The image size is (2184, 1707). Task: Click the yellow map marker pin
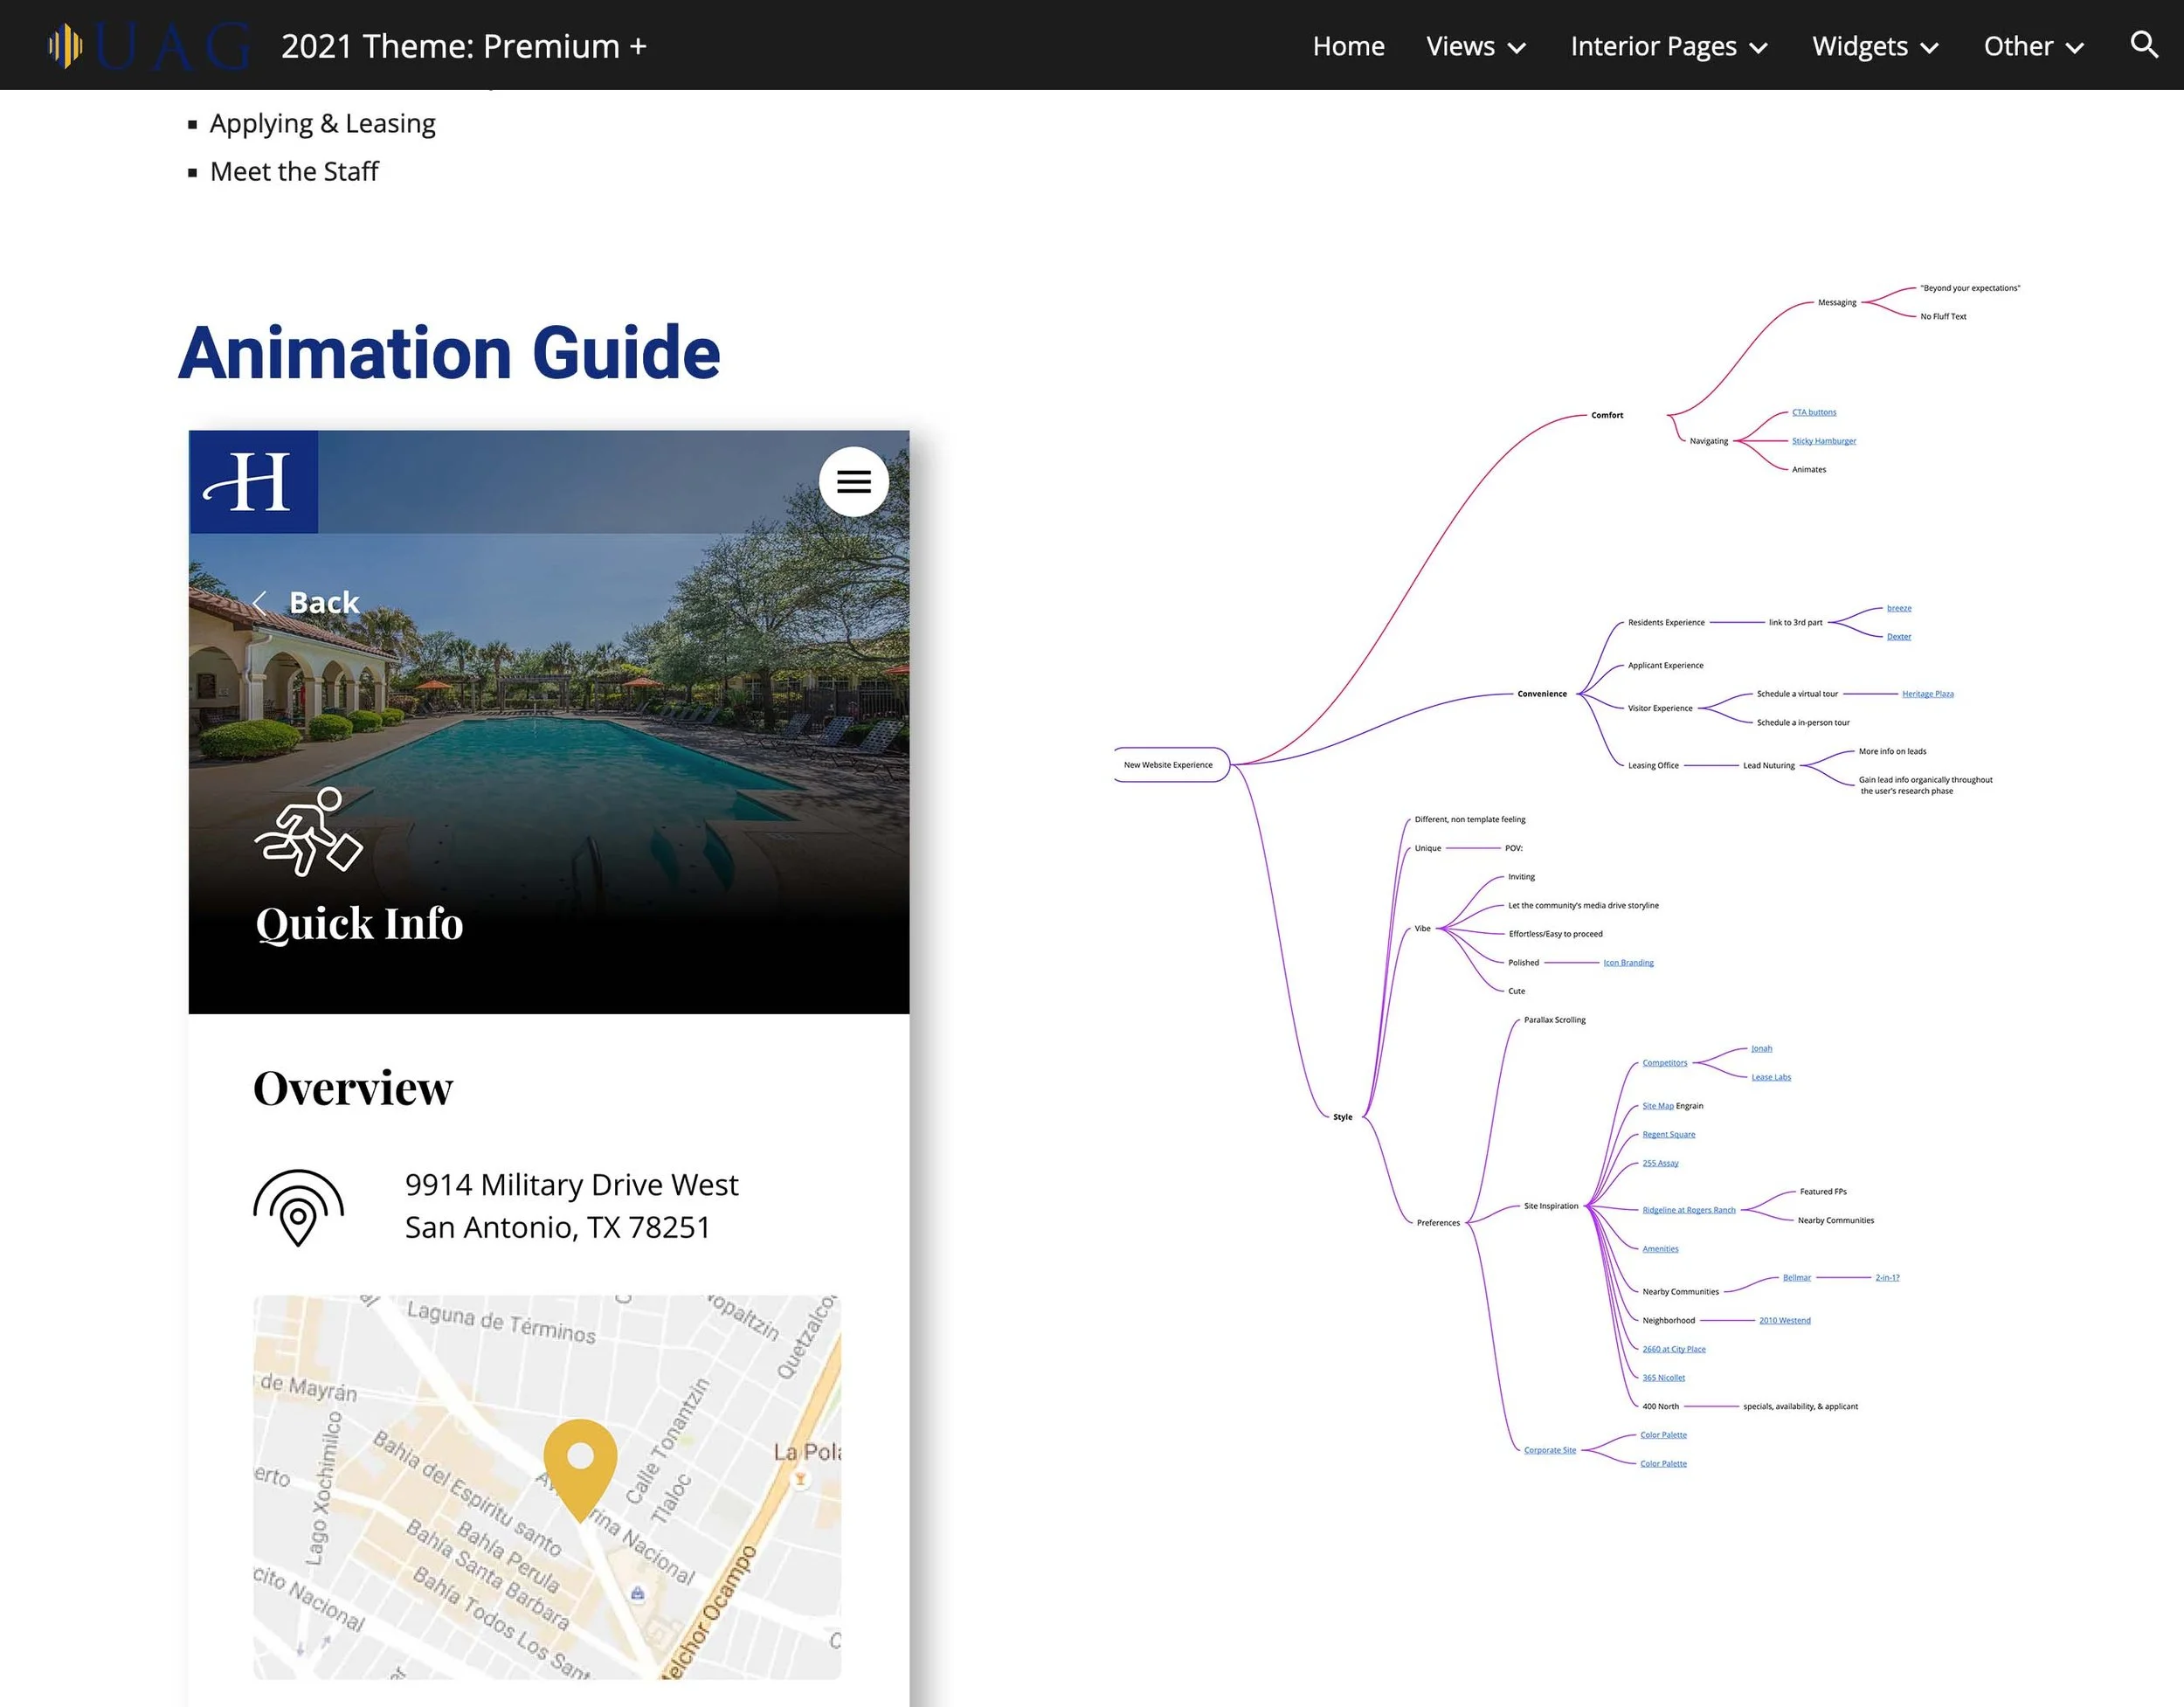(x=580, y=1465)
